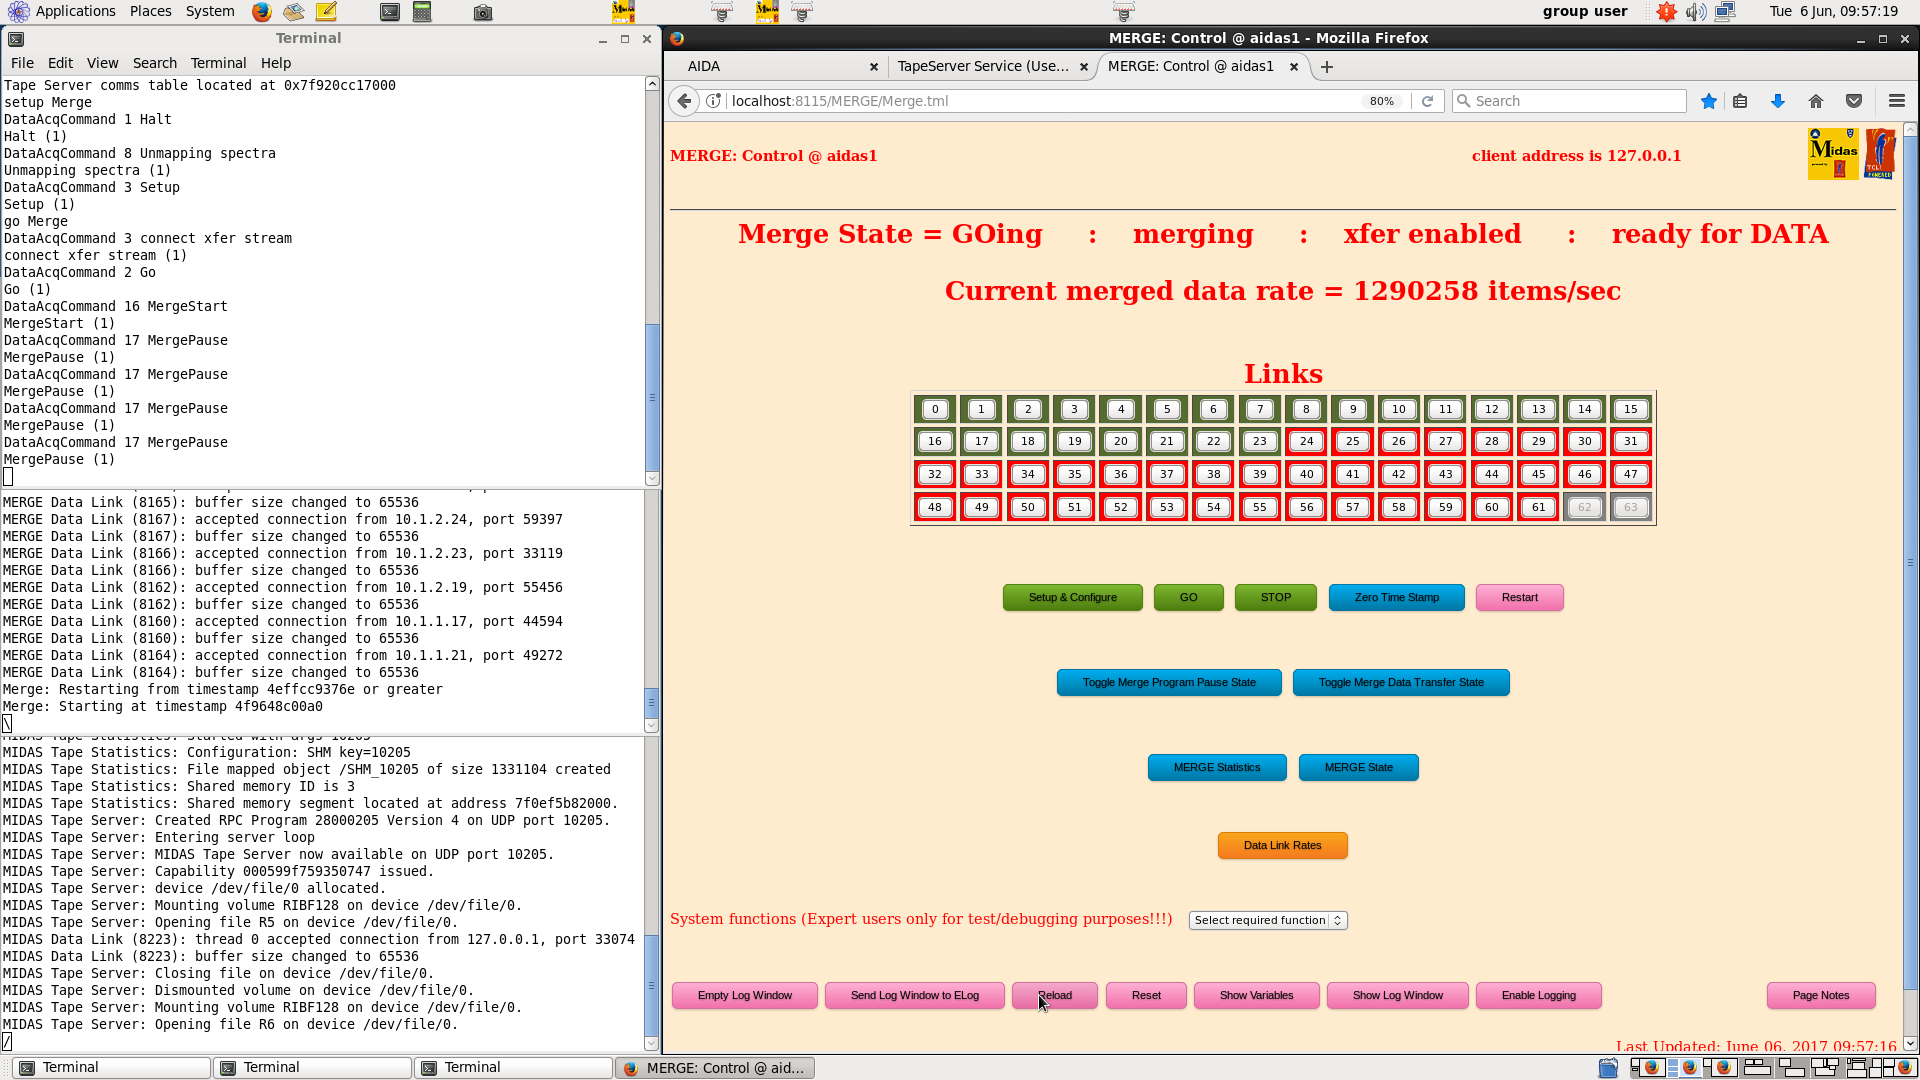The height and width of the screenshot is (1080, 1920).
Task: Launch Firefox from the top panel icon
Action: 261,12
